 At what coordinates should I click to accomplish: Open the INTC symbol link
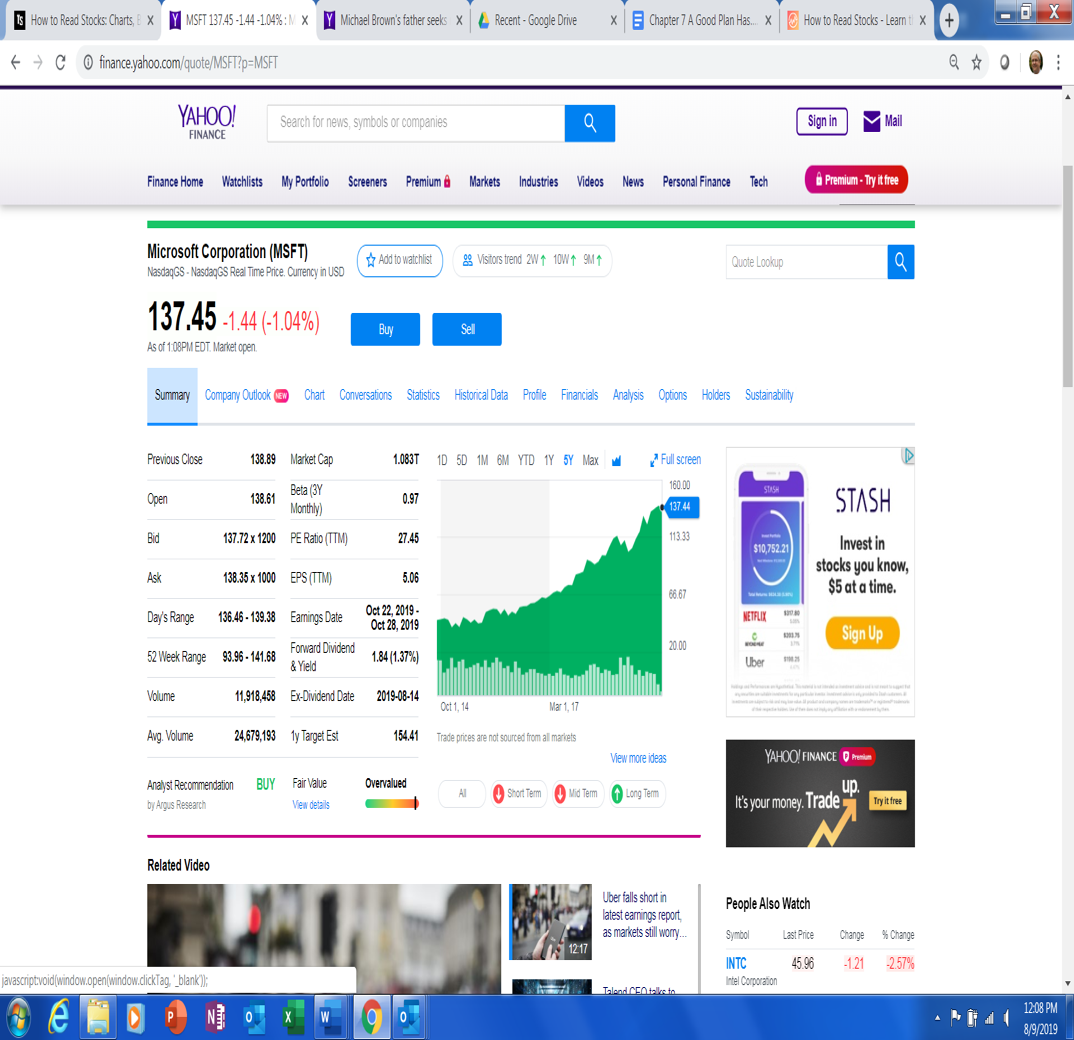pos(736,963)
